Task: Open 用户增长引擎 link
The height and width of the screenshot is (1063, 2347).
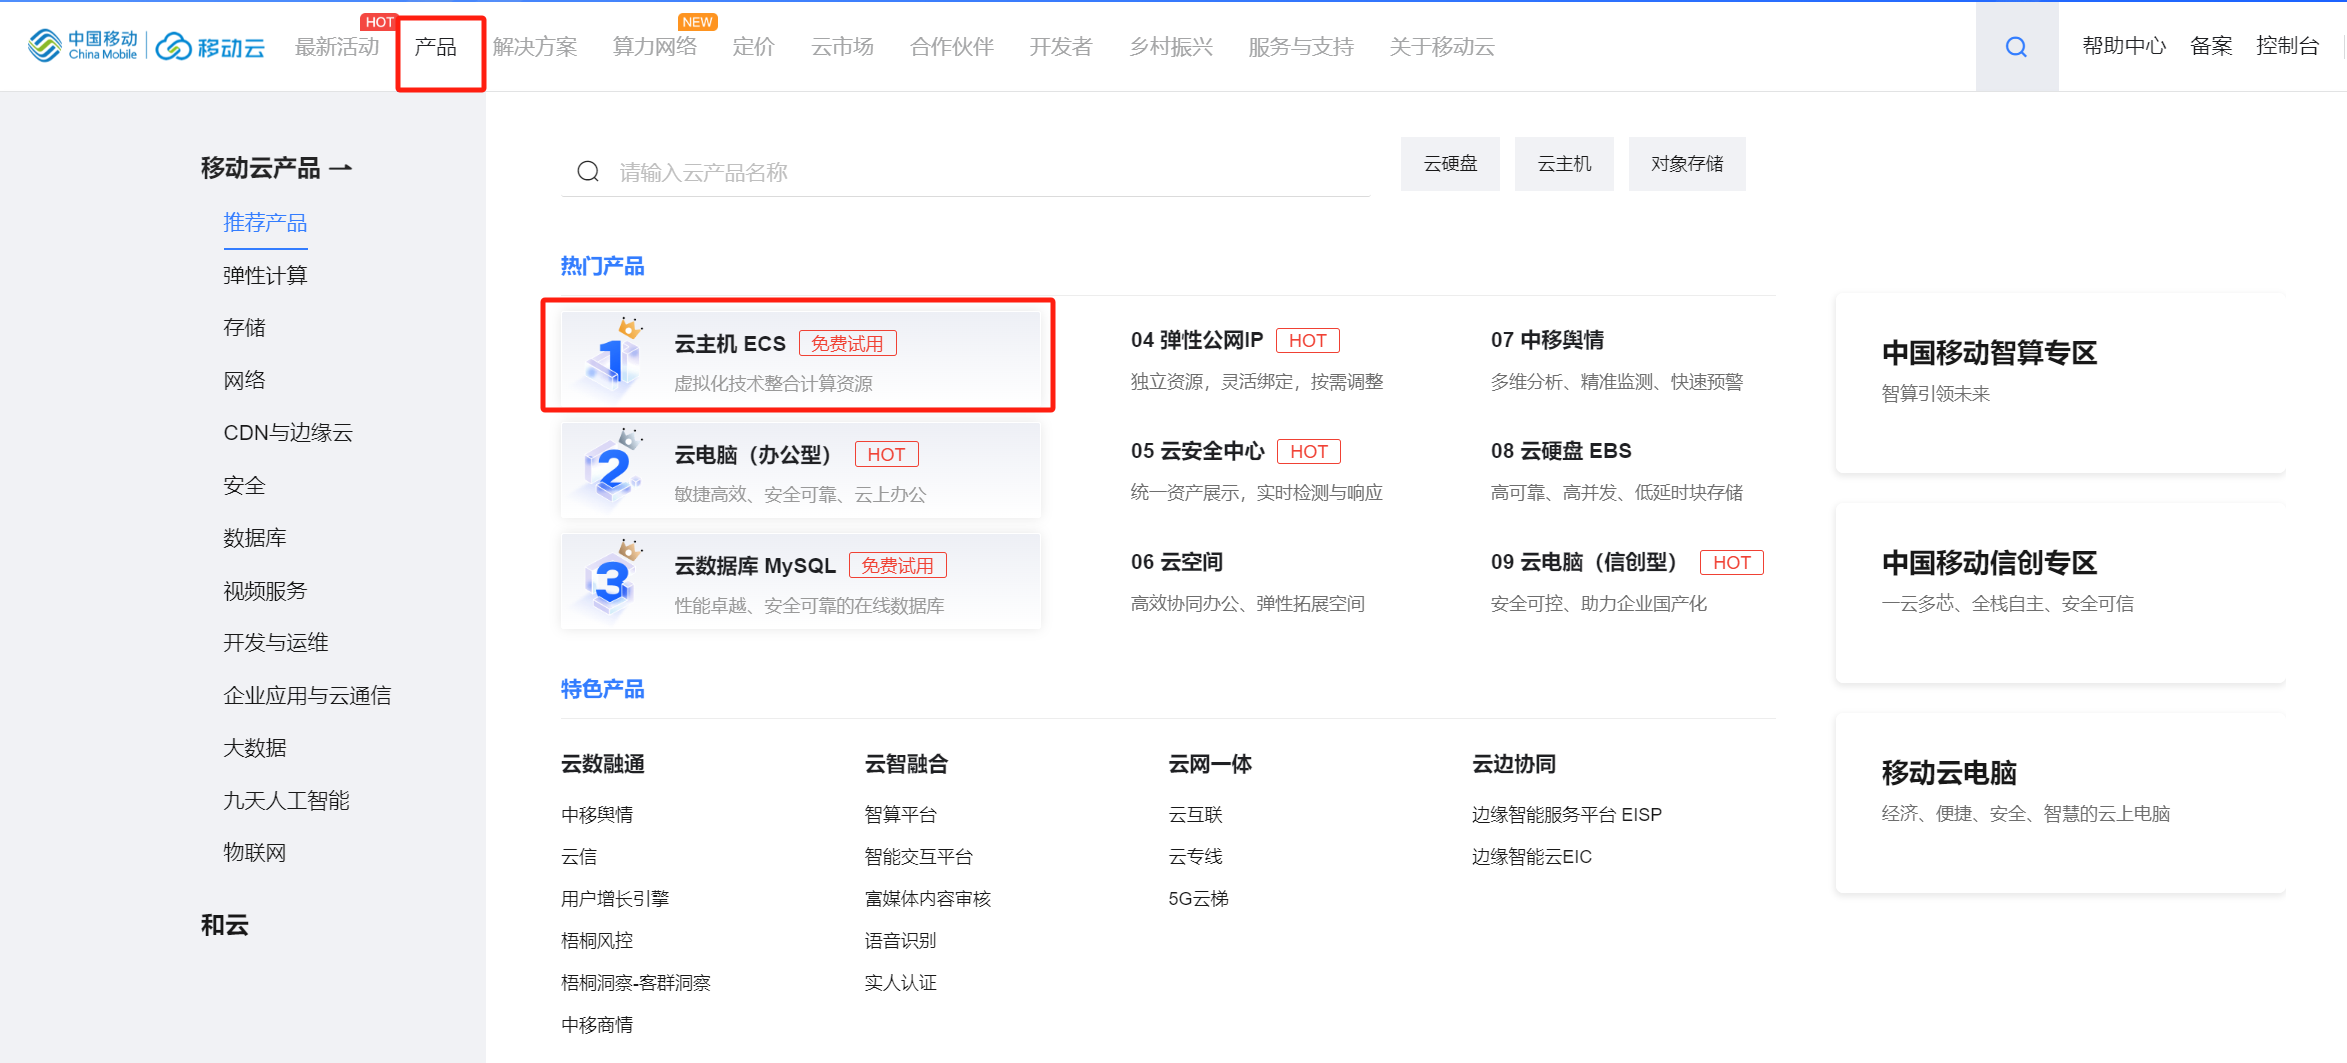Action: pyautogui.click(x=615, y=899)
